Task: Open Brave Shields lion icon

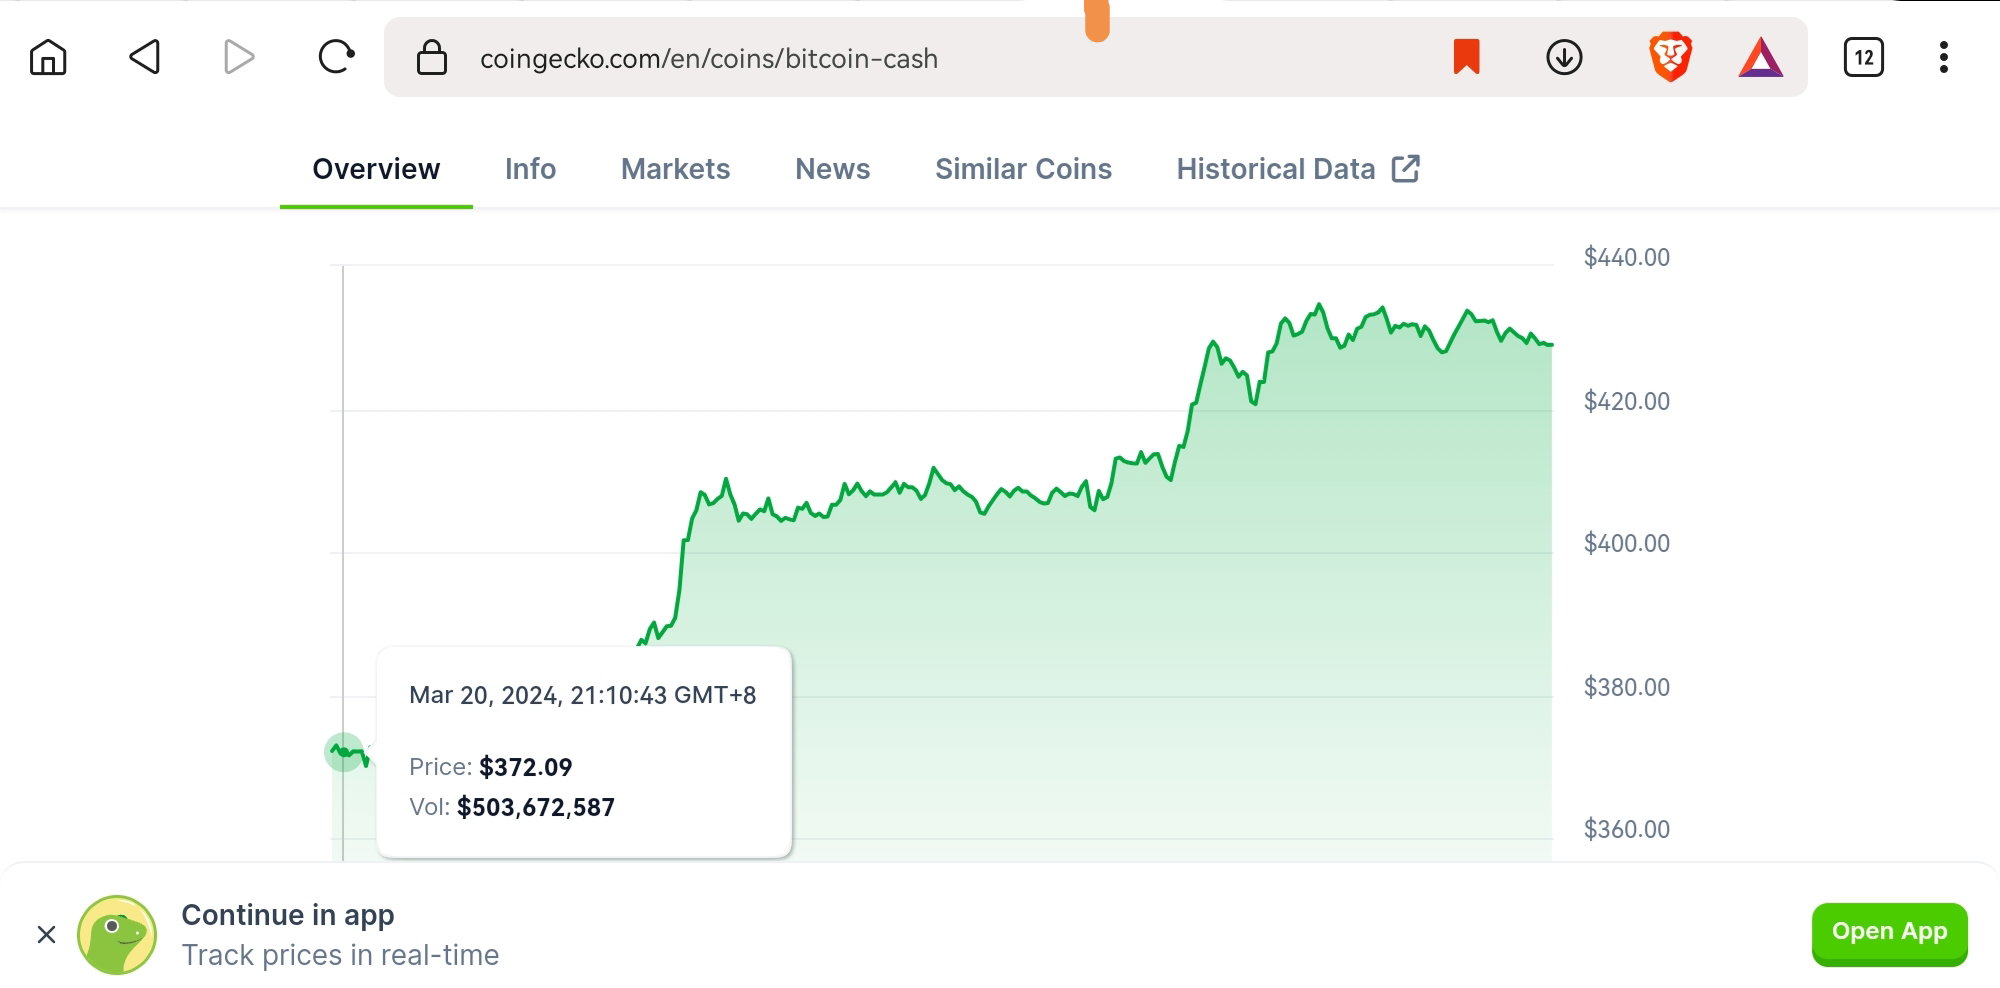Action: coord(1670,57)
